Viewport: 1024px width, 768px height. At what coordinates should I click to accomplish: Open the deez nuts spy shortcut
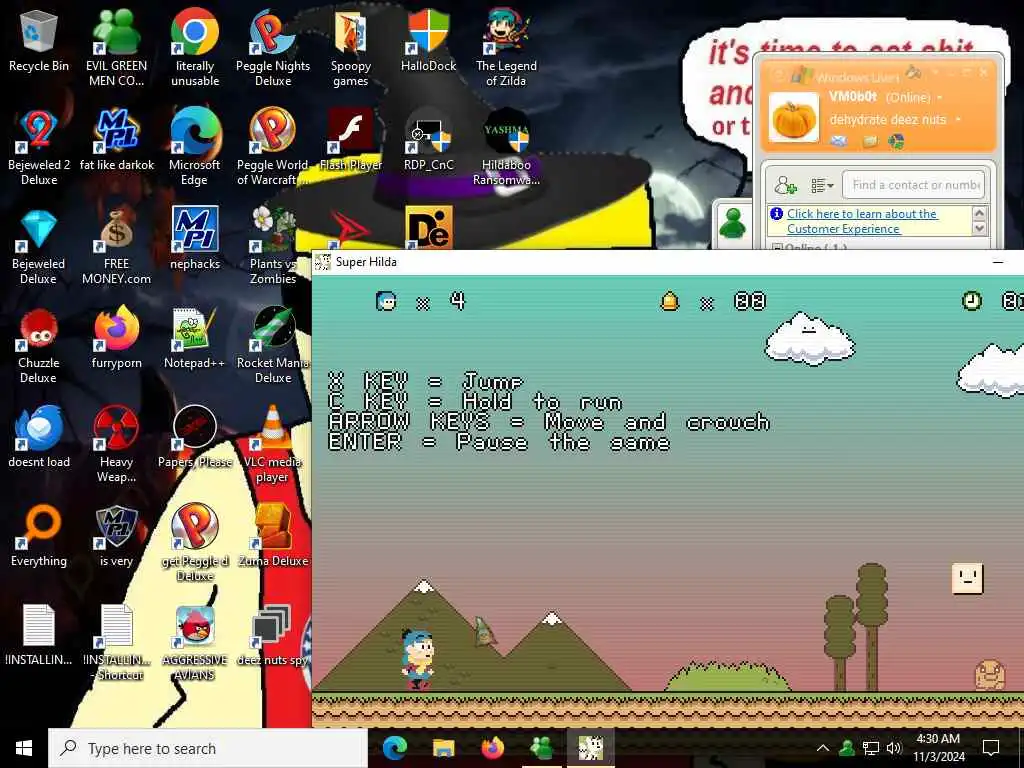click(273, 635)
